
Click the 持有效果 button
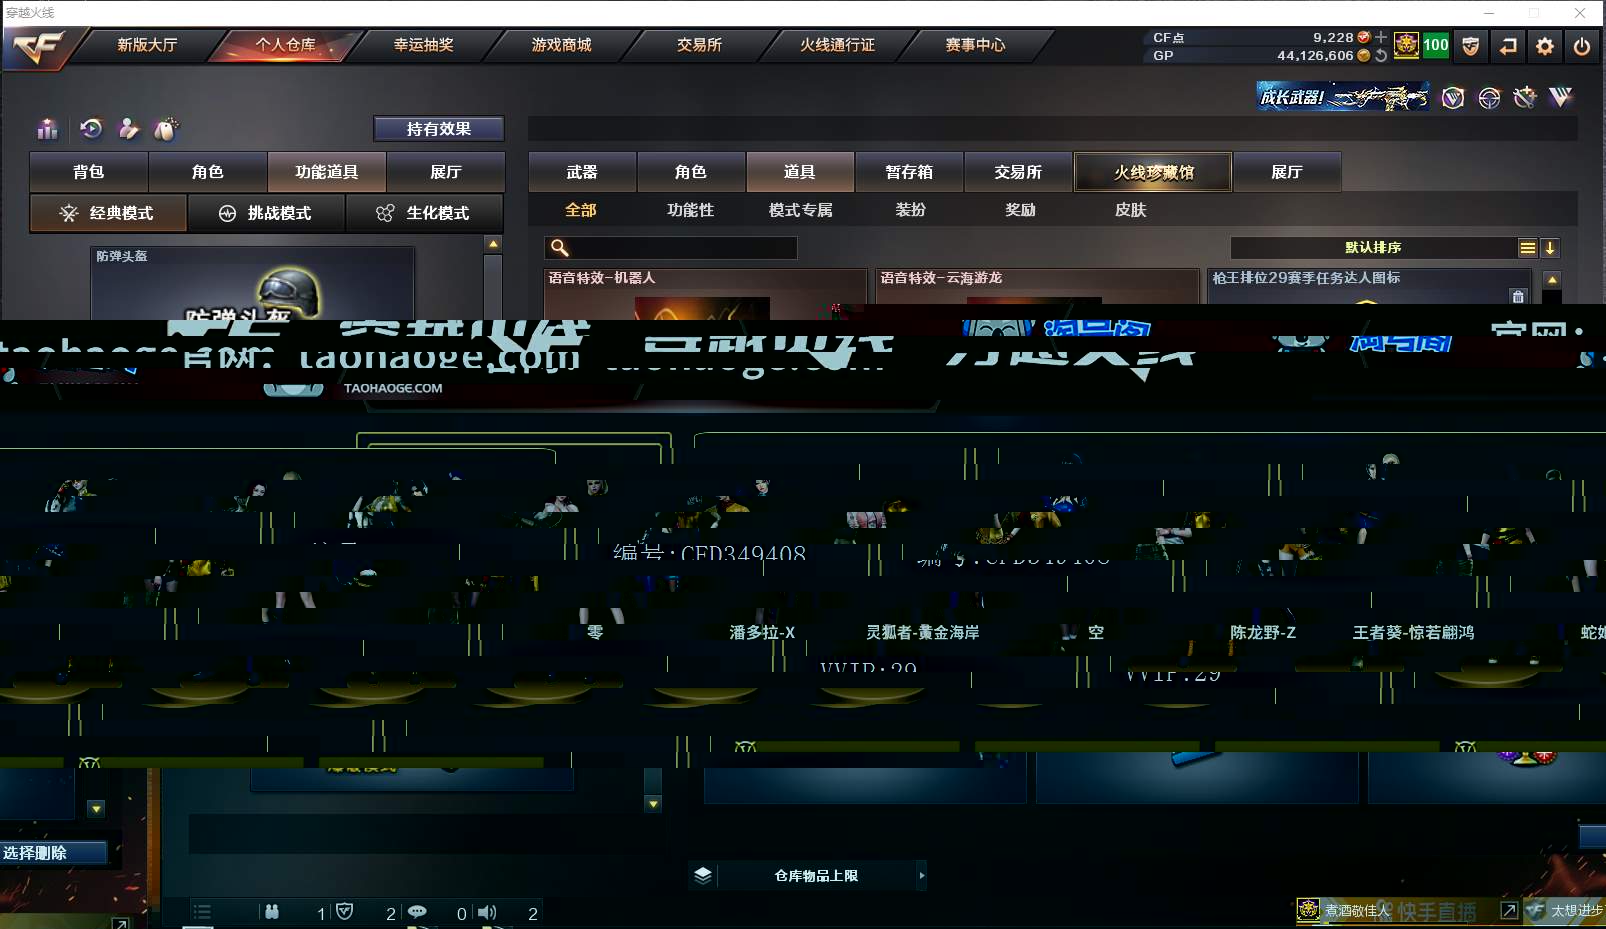(439, 129)
